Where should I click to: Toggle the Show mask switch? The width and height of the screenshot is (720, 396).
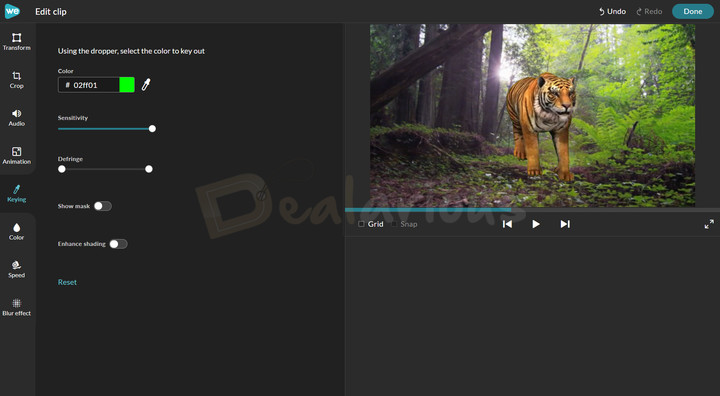click(103, 206)
